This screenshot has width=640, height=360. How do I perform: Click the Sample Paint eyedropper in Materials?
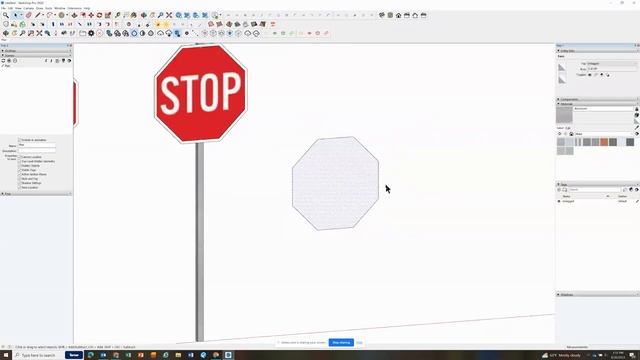[x=637, y=127]
